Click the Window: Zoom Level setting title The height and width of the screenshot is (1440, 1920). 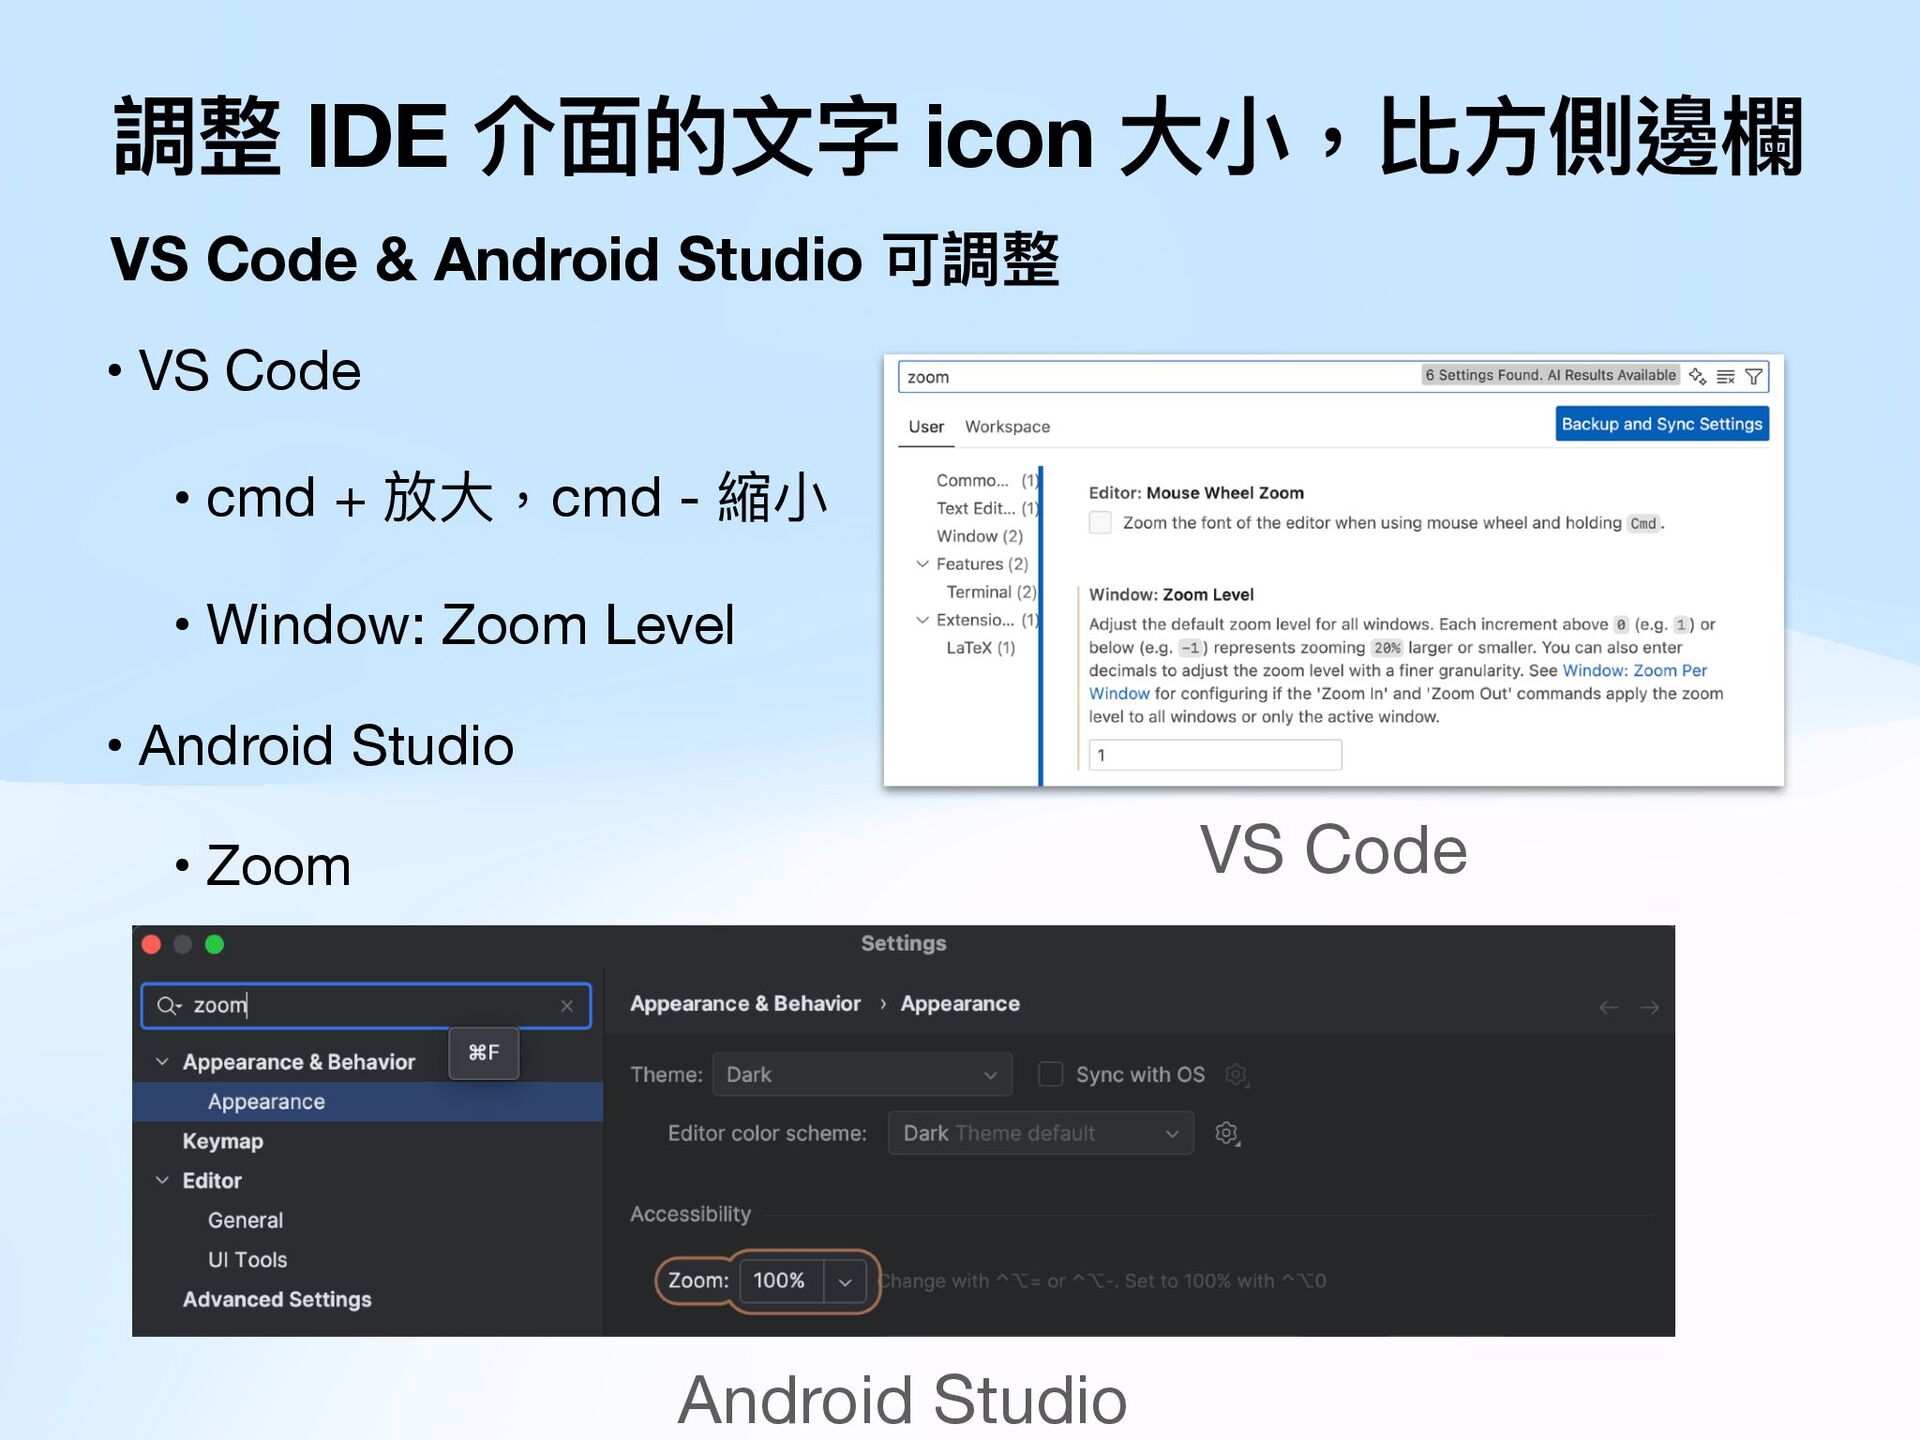click(x=1171, y=594)
